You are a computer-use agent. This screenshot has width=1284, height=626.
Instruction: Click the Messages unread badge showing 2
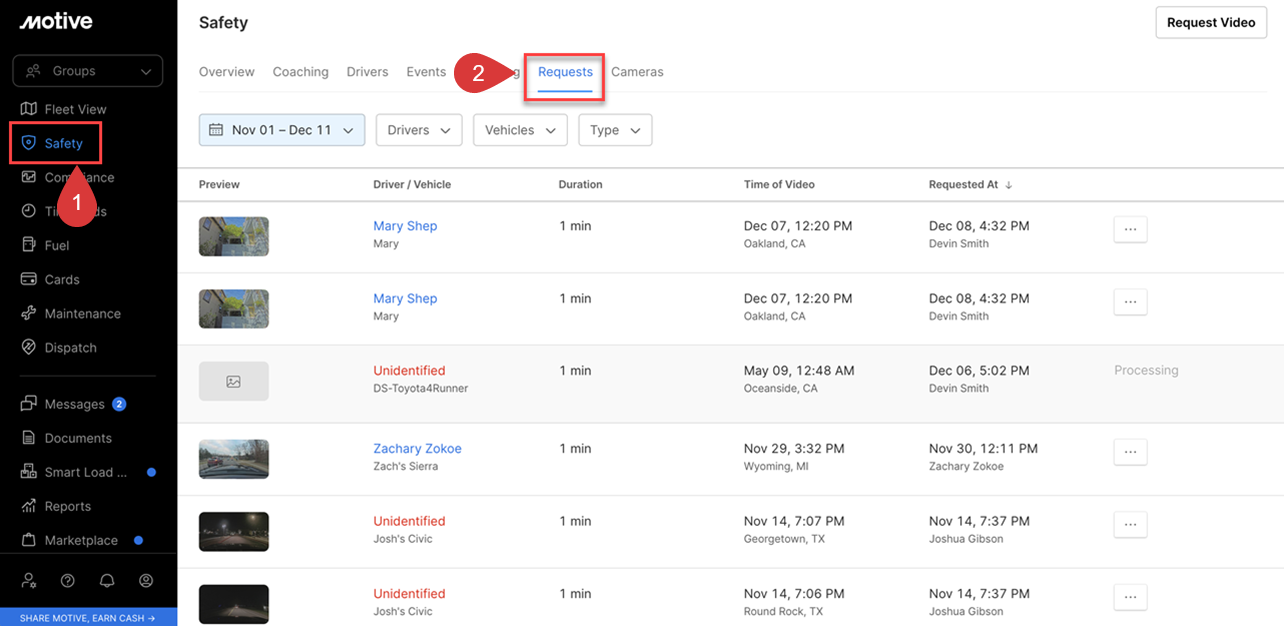[119, 404]
